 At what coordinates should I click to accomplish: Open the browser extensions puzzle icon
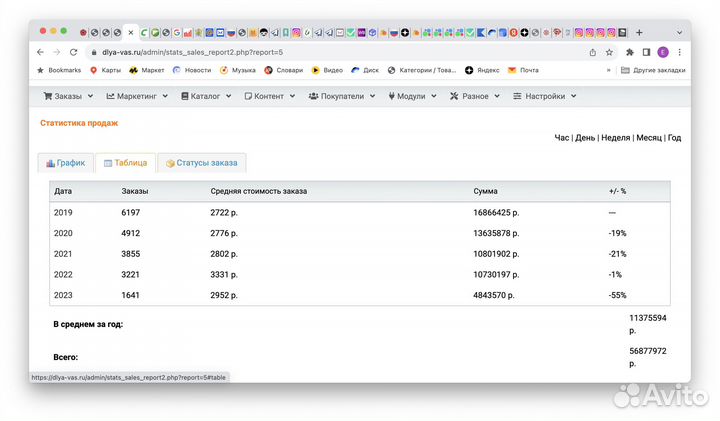630,52
